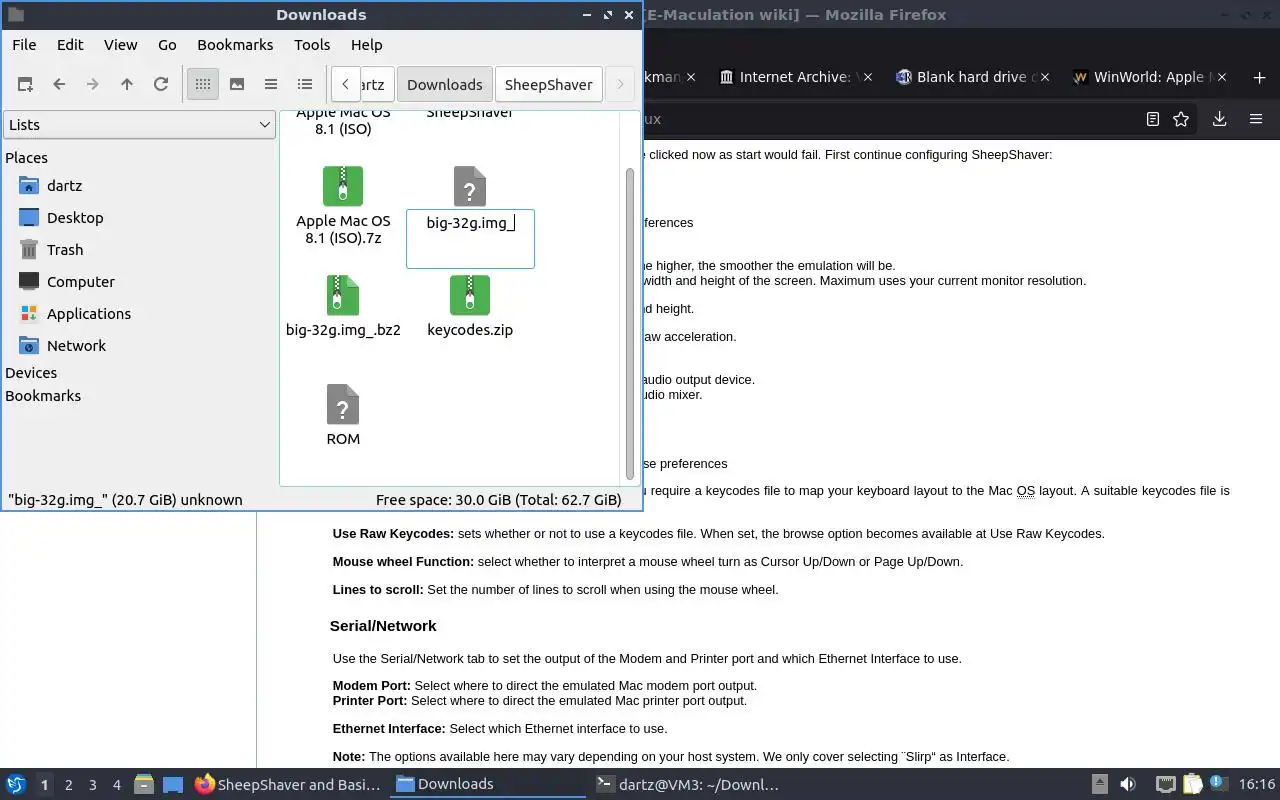Switch to detailed list view mode

(x=305, y=85)
